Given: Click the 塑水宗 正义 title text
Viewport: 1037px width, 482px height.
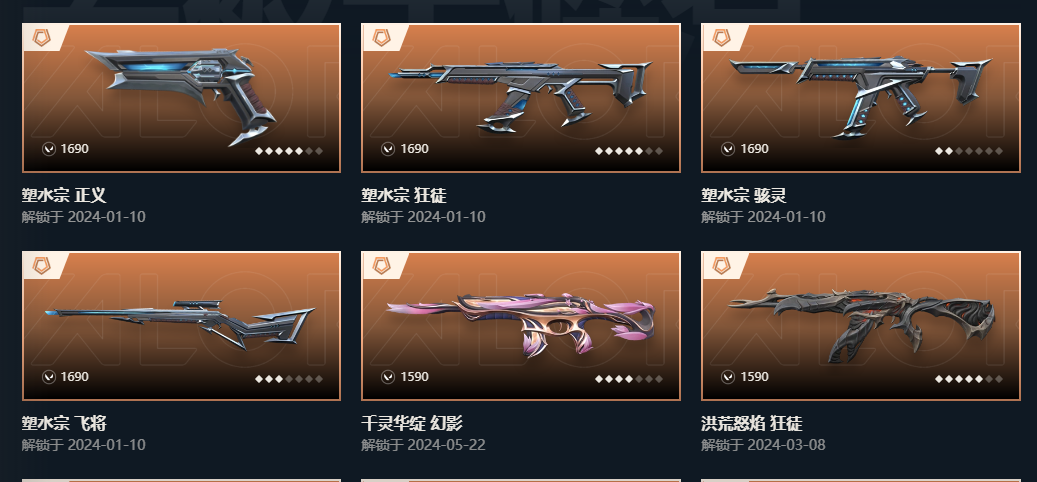Looking at the screenshot, I should pyautogui.click(x=63, y=195).
